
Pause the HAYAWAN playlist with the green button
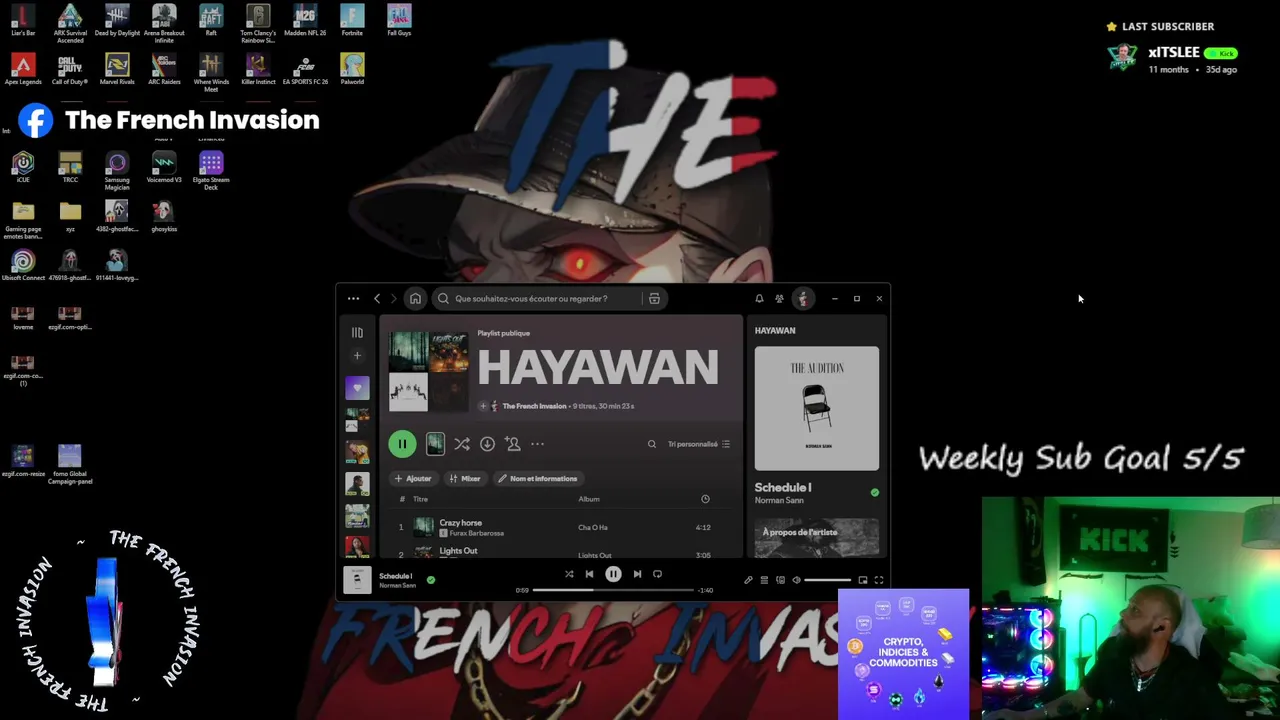tap(402, 444)
